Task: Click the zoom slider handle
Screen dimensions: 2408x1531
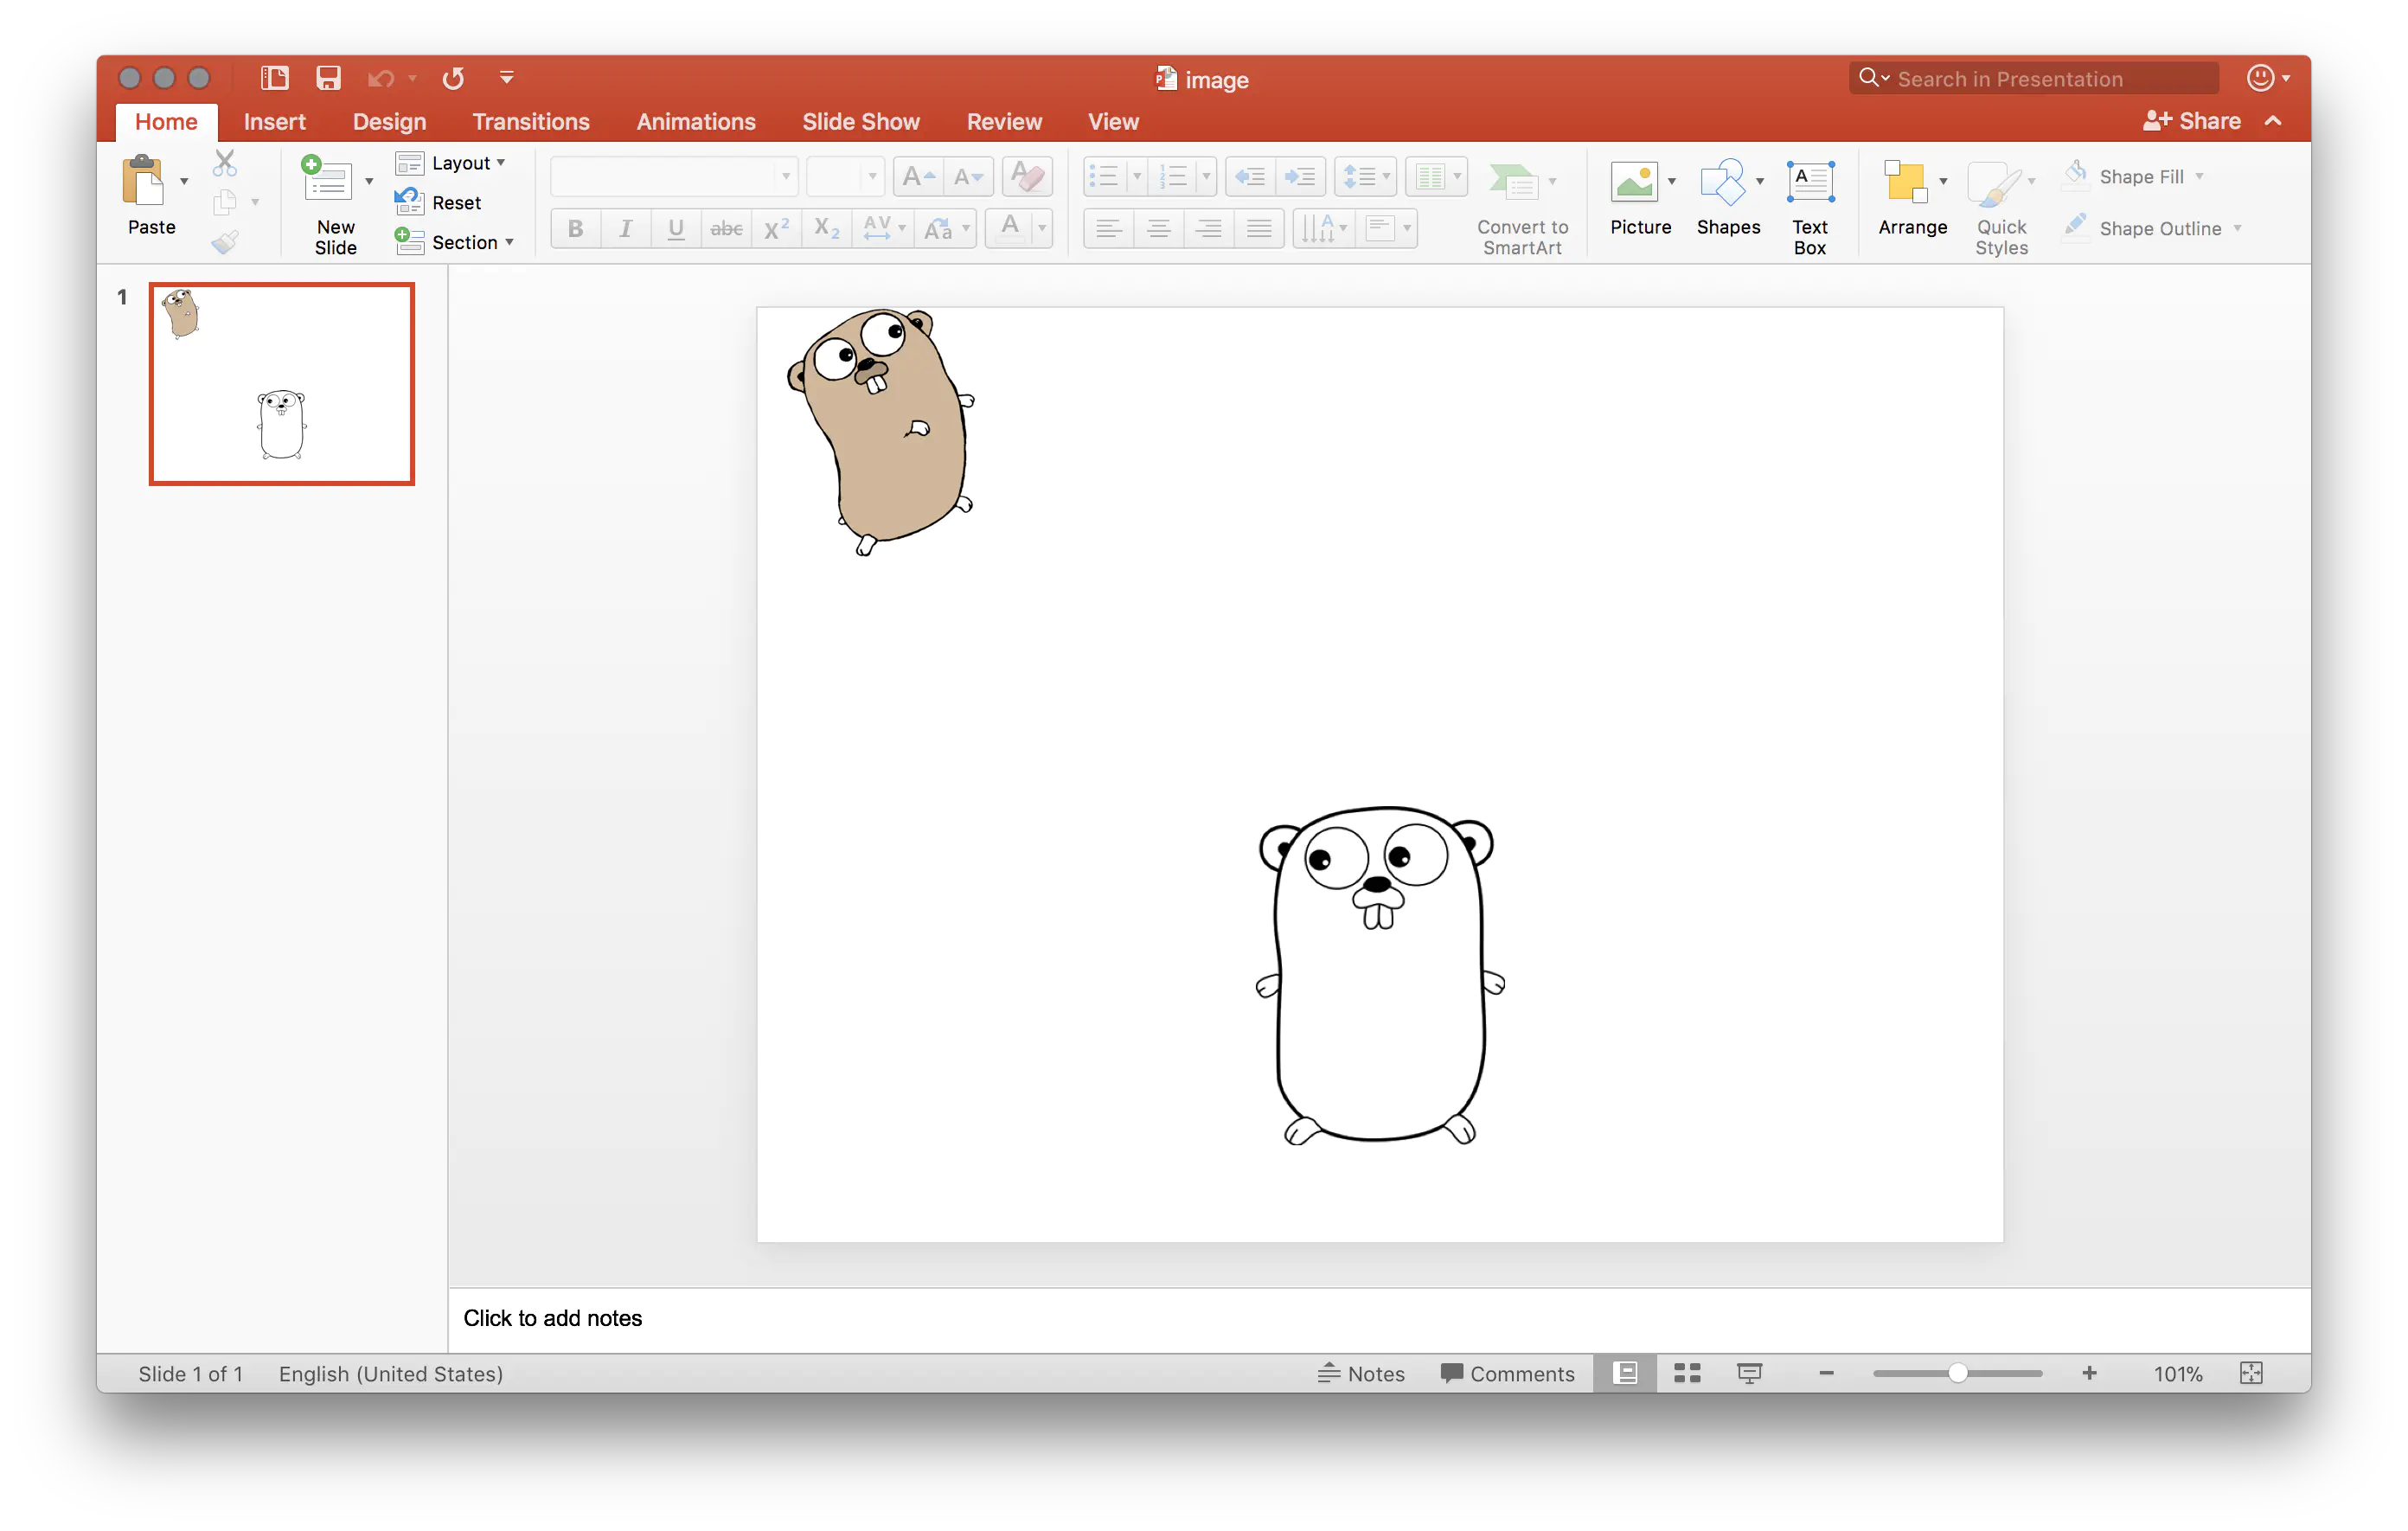Action: point(1957,1373)
